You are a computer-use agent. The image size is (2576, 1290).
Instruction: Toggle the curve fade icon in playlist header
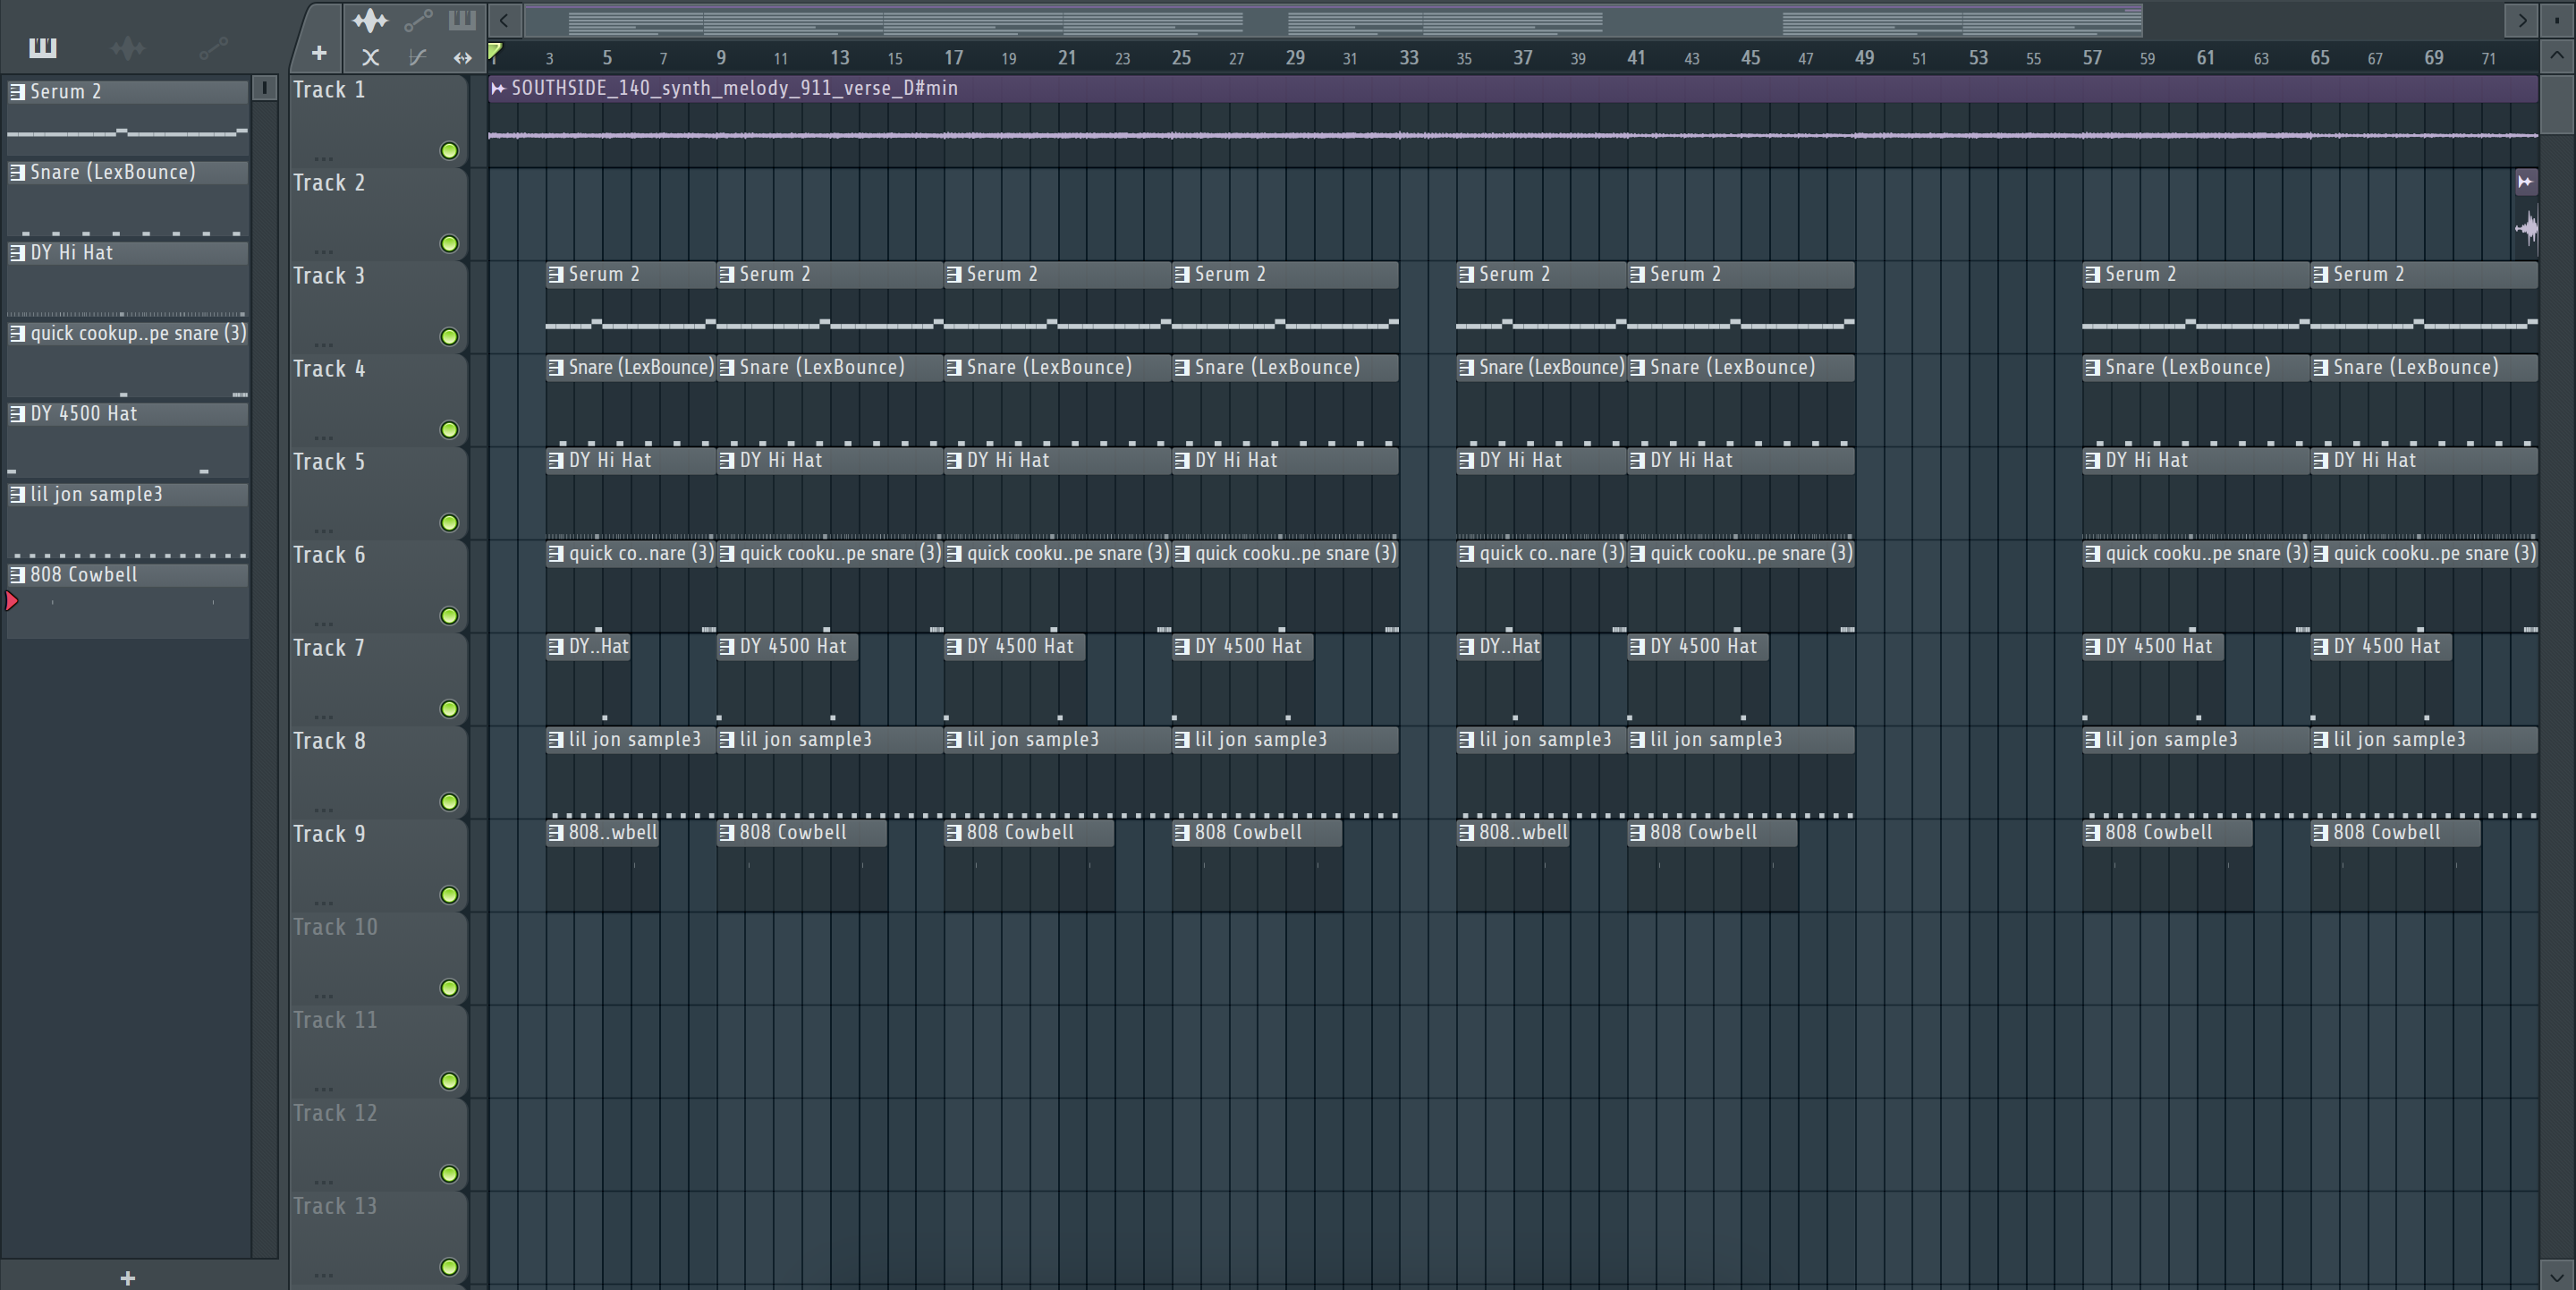pyautogui.click(x=418, y=58)
